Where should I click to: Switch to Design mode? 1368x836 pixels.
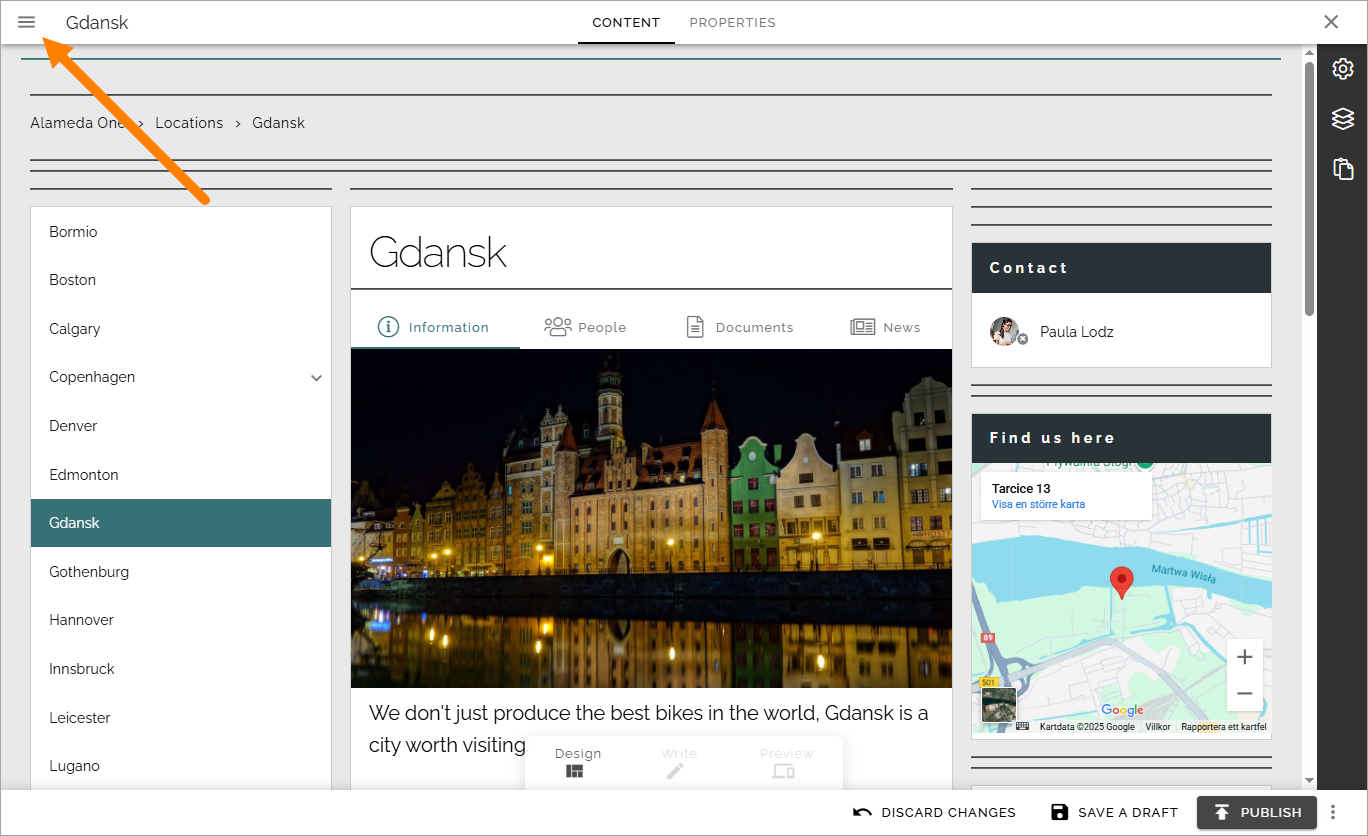coord(577,762)
